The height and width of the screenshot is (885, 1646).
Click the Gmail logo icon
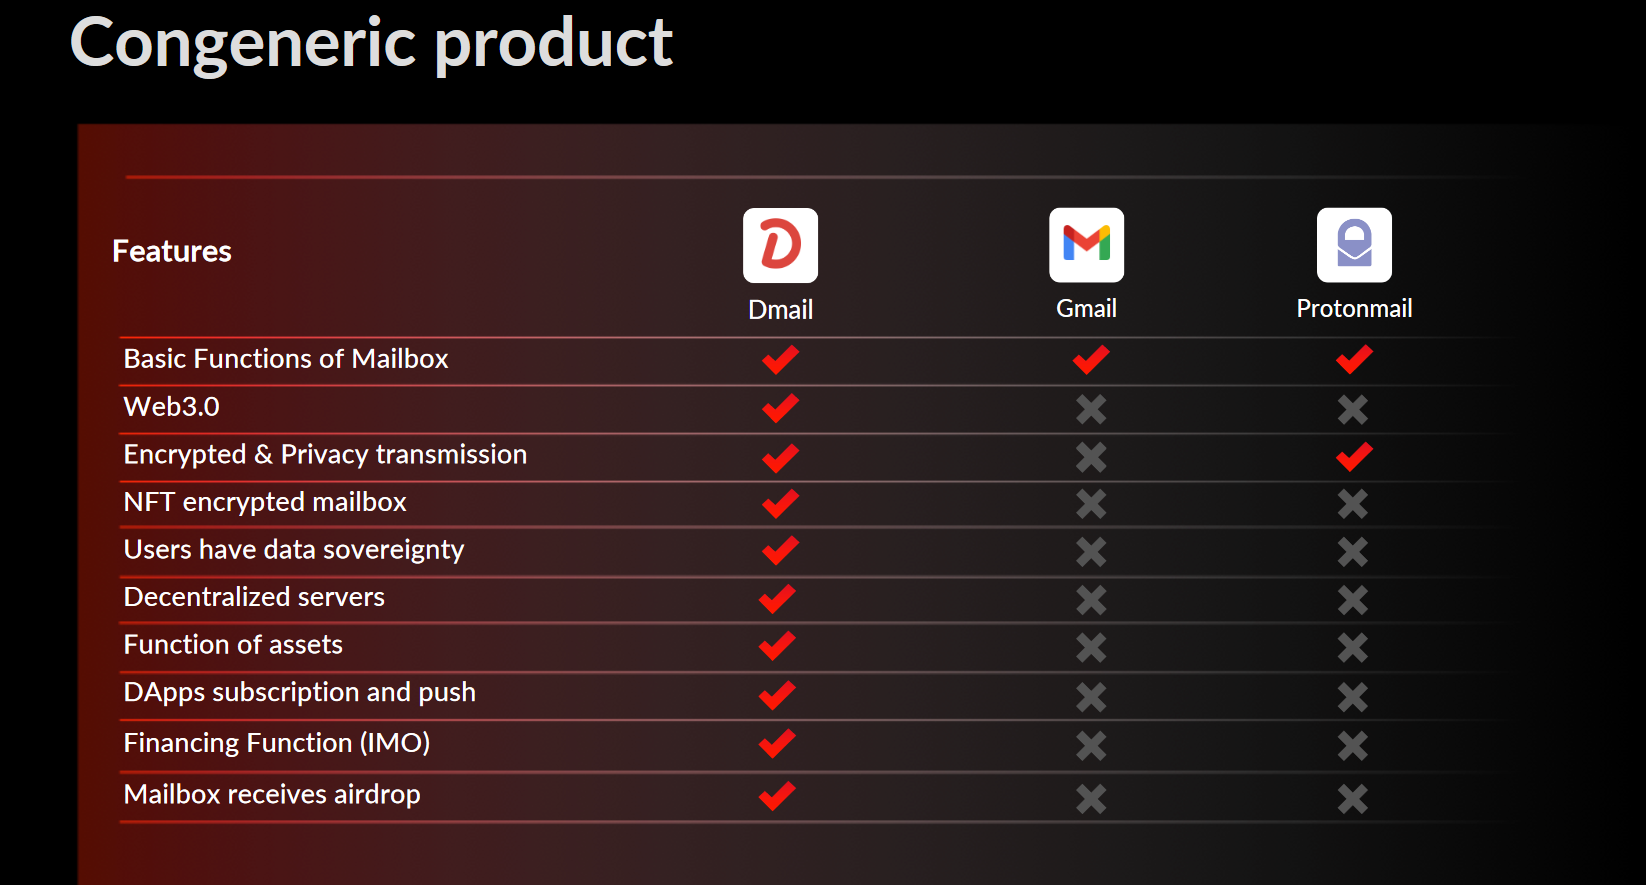(x=1086, y=245)
